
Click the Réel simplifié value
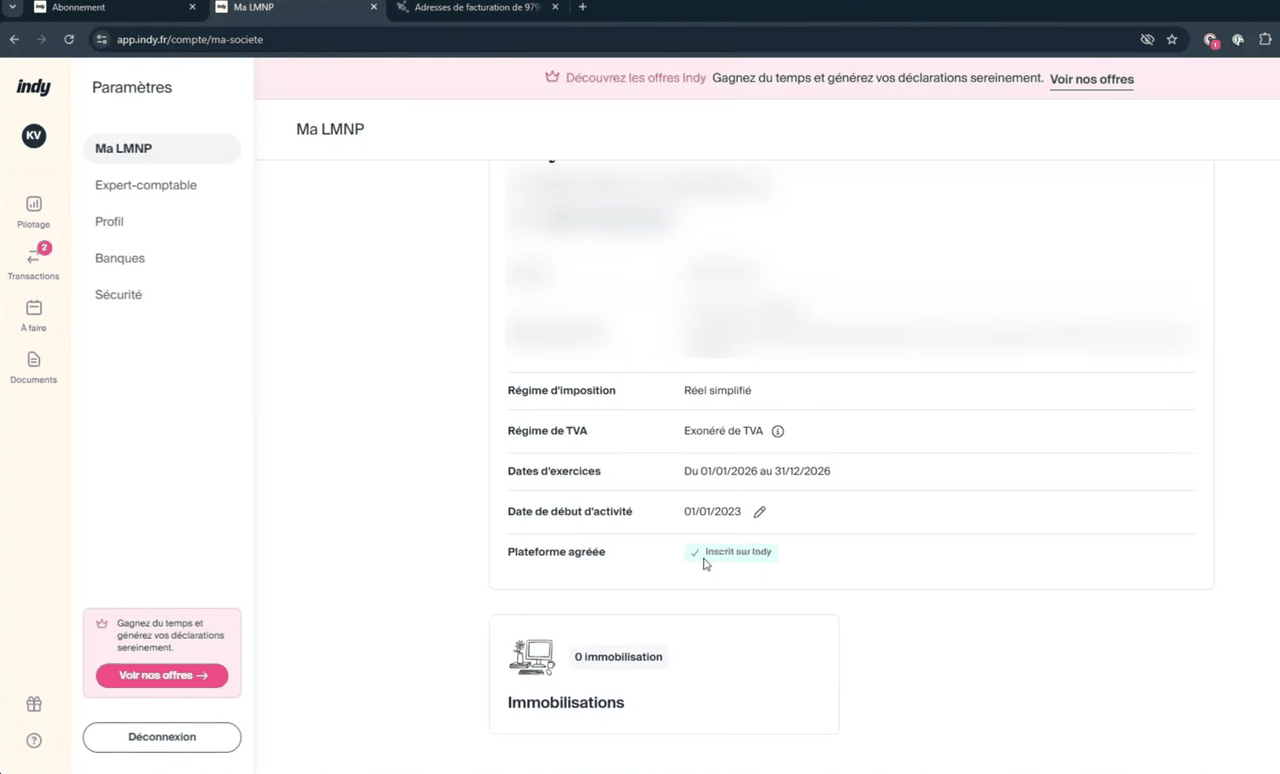pos(717,391)
